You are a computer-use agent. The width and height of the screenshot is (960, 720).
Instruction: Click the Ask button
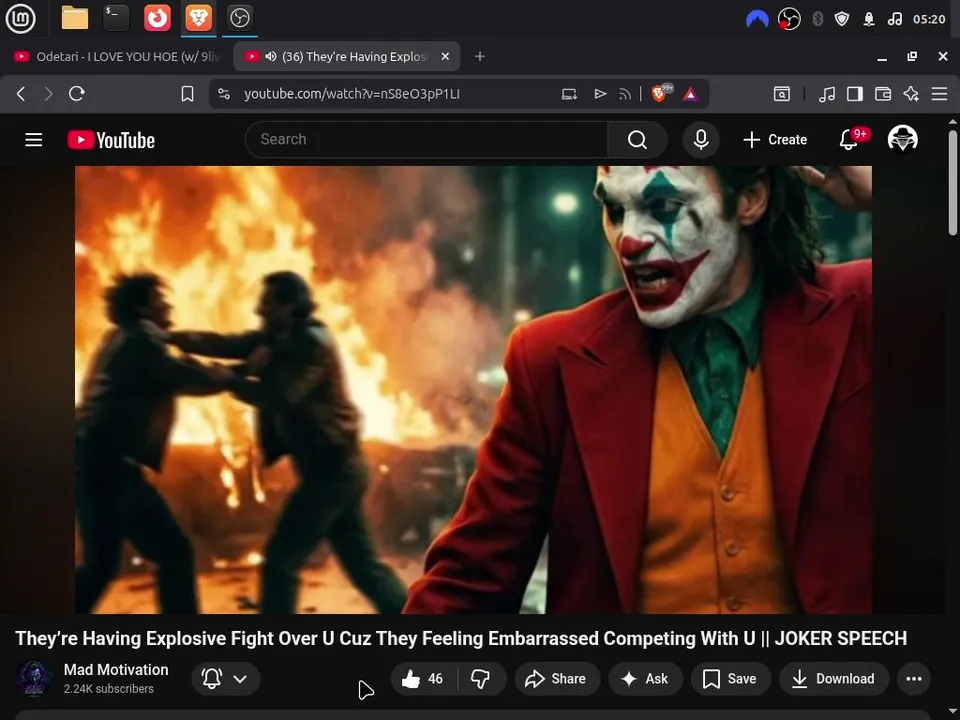[645, 678]
